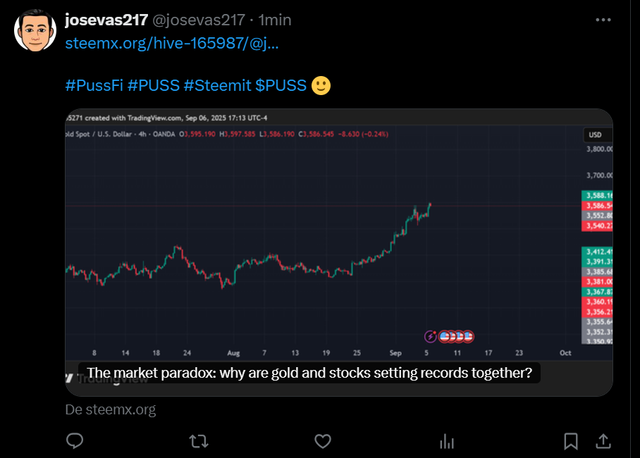Click the 3,700.00 price axis value

click(x=600, y=176)
